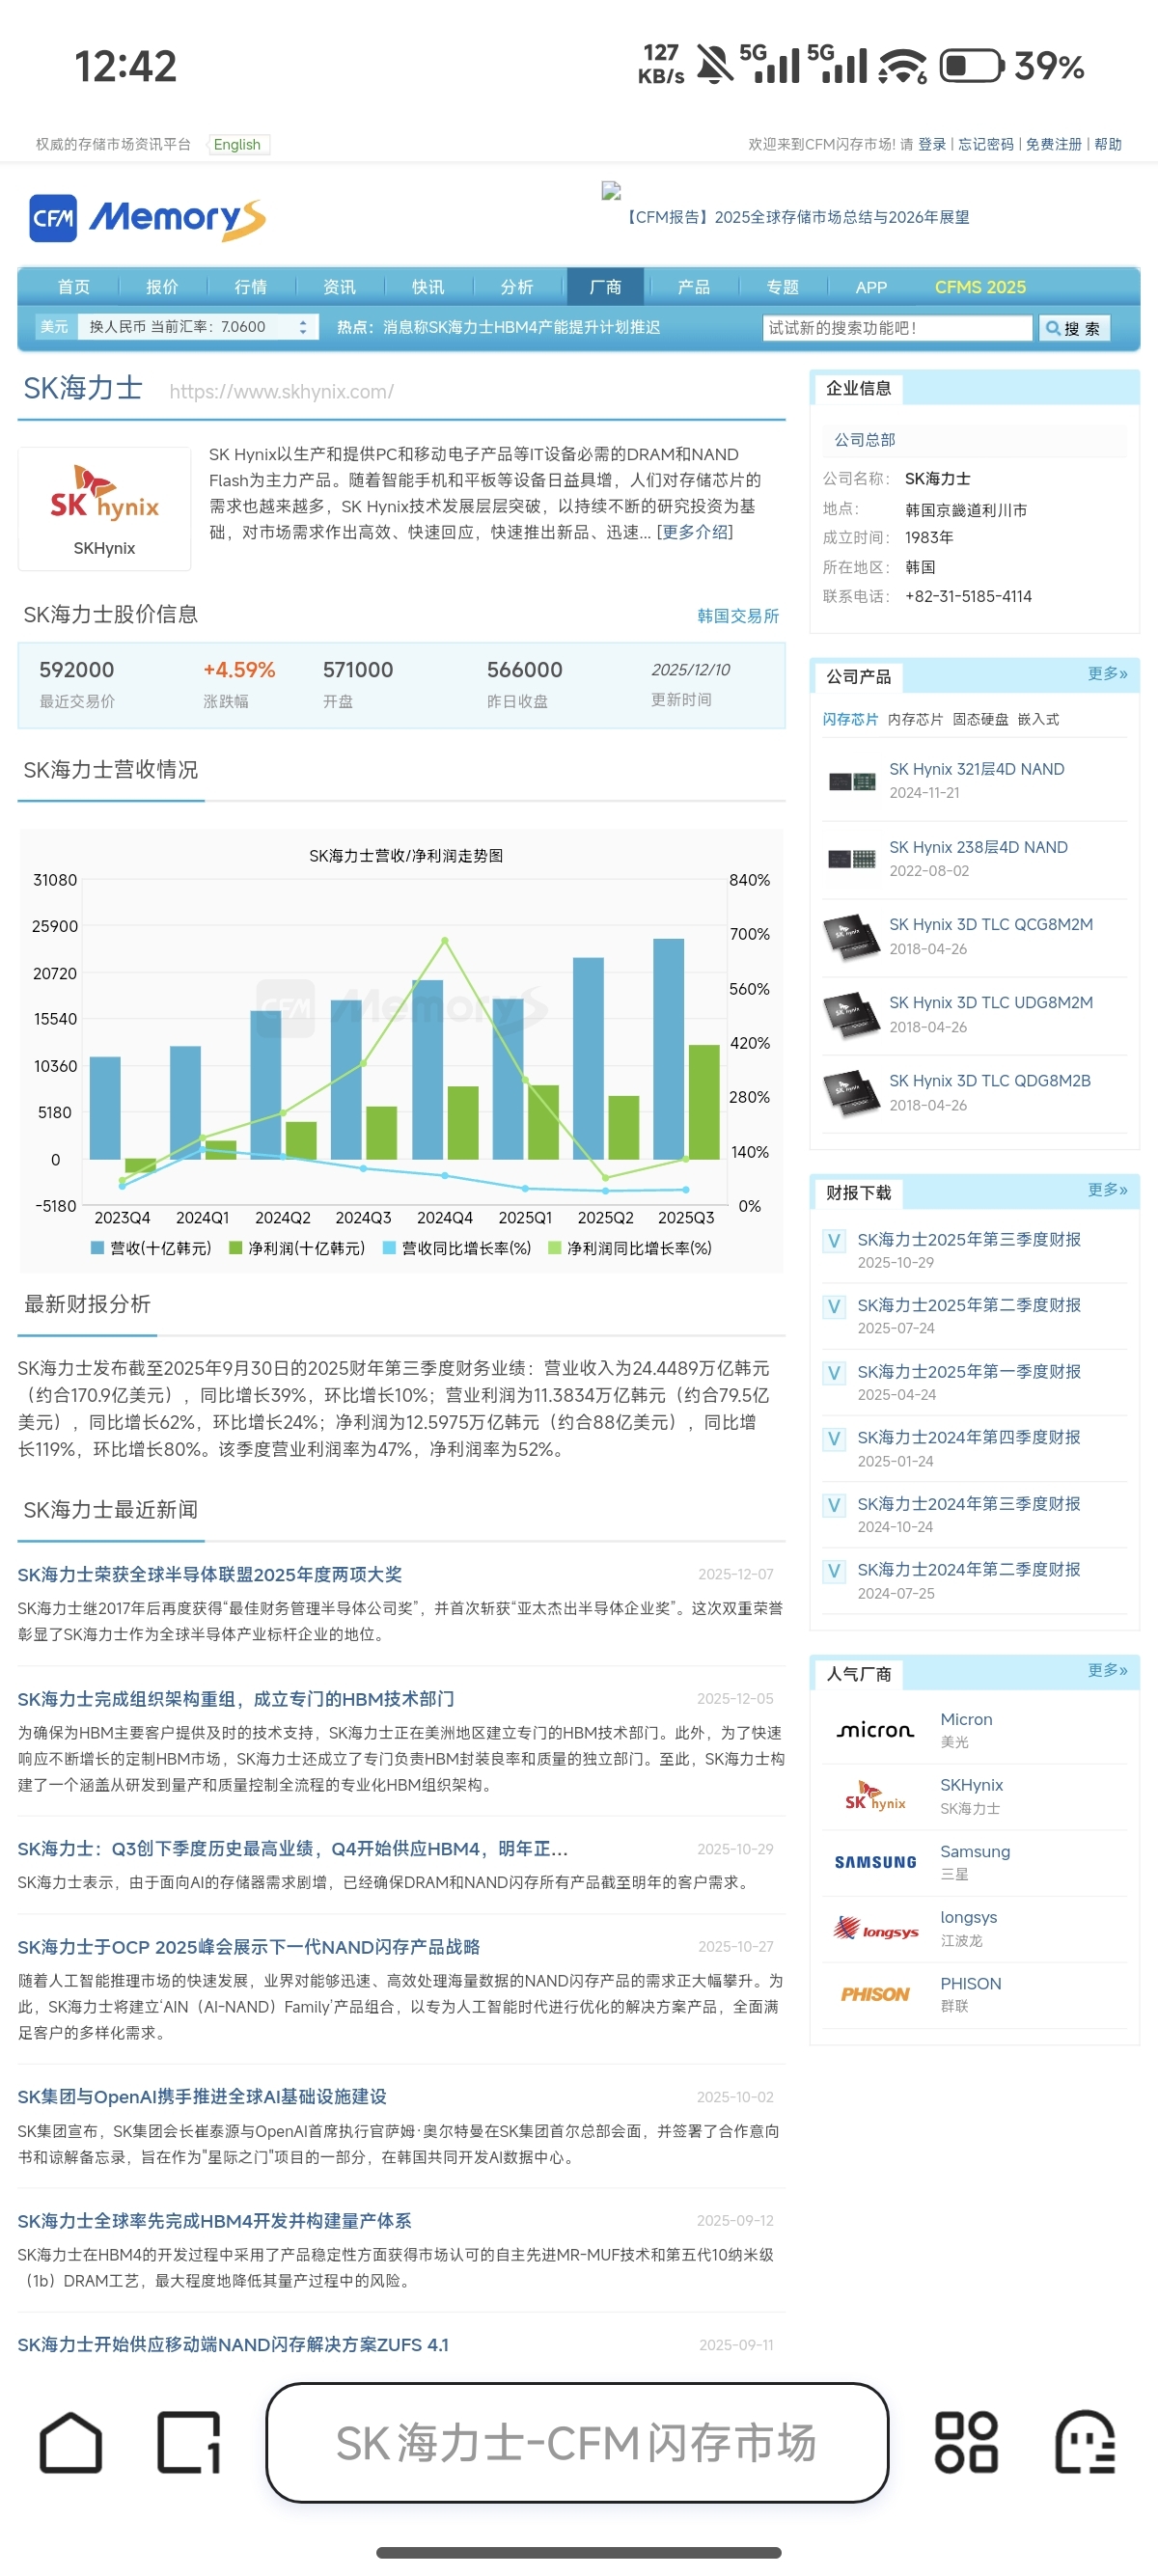Tap the browser address bar title
Screen dimensions: 1158x2576
click(577, 2442)
